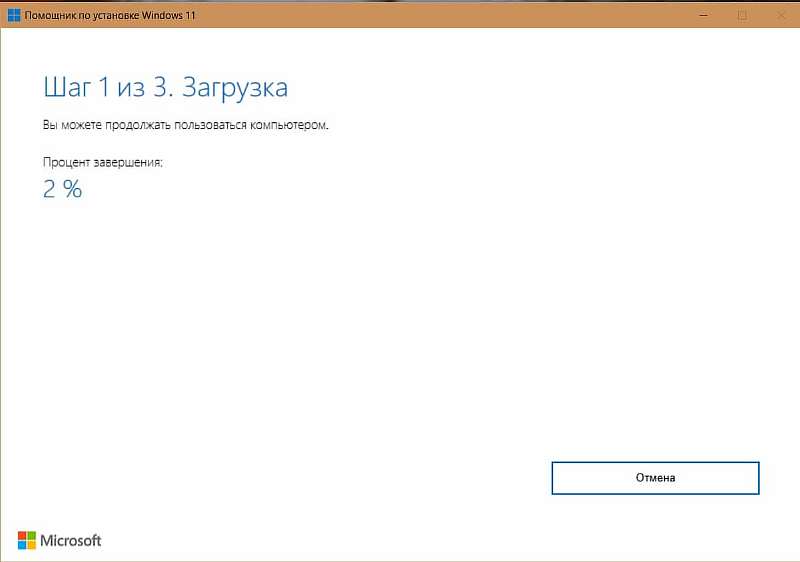Close the Помощник по установке window

778,15
